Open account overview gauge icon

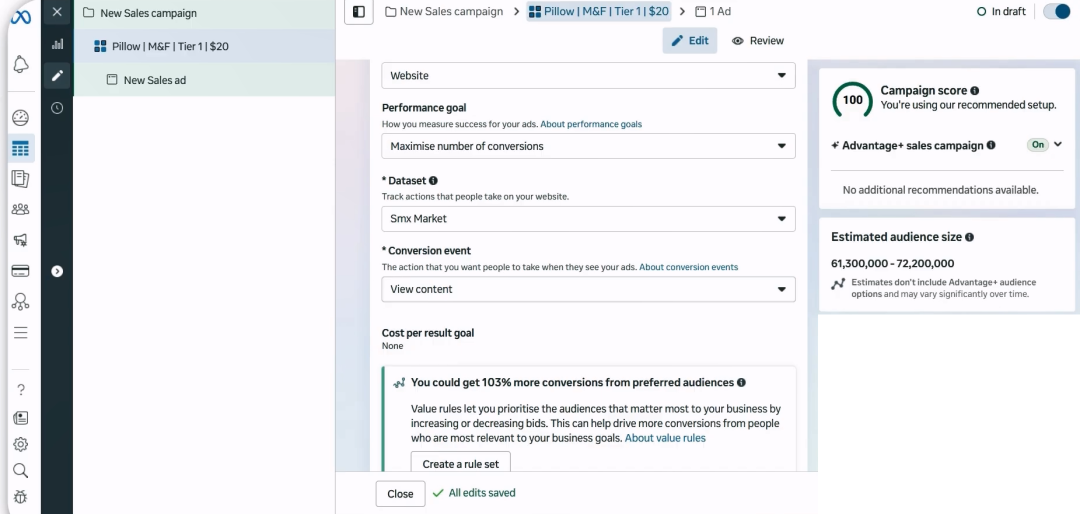click(x=21, y=118)
